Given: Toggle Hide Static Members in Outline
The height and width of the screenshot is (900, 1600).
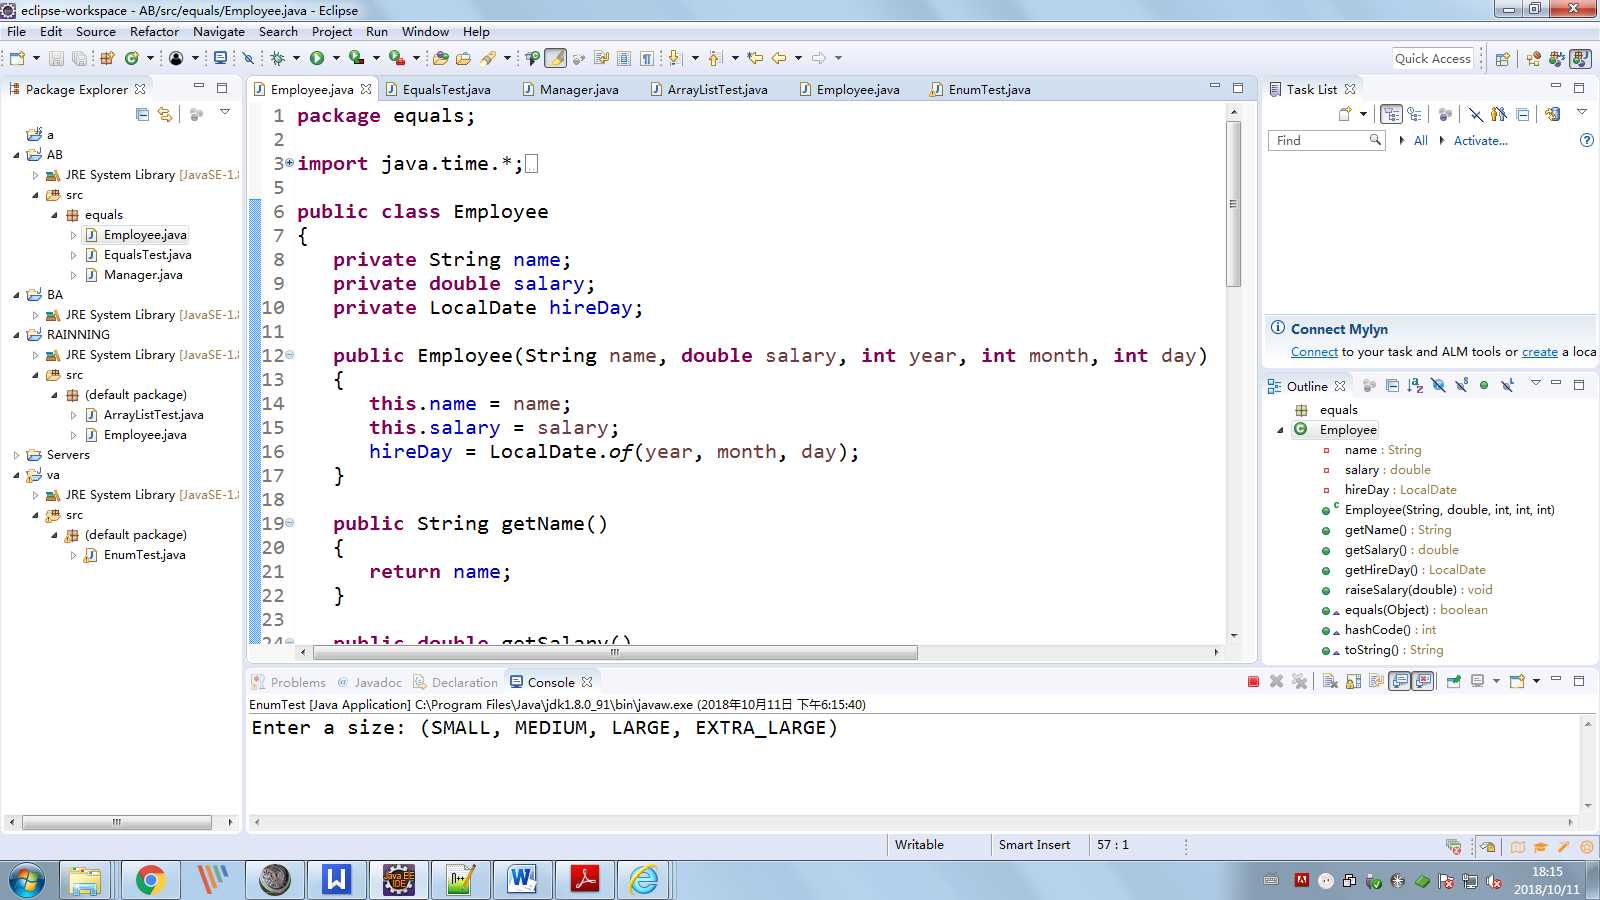Looking at the screenshot, I should (1461, 385).
